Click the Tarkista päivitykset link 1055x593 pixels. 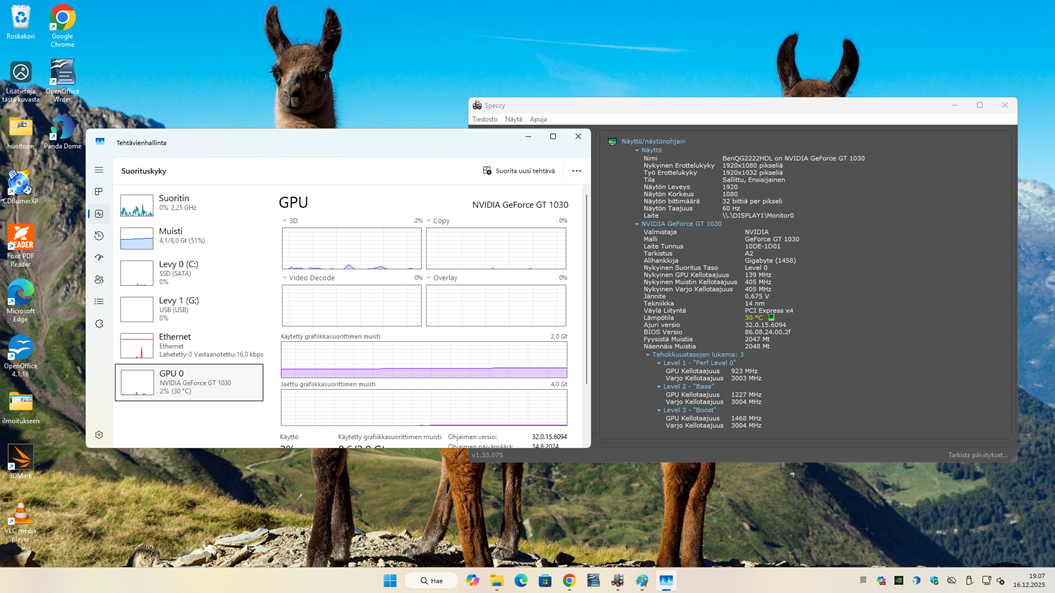[977, 455]
